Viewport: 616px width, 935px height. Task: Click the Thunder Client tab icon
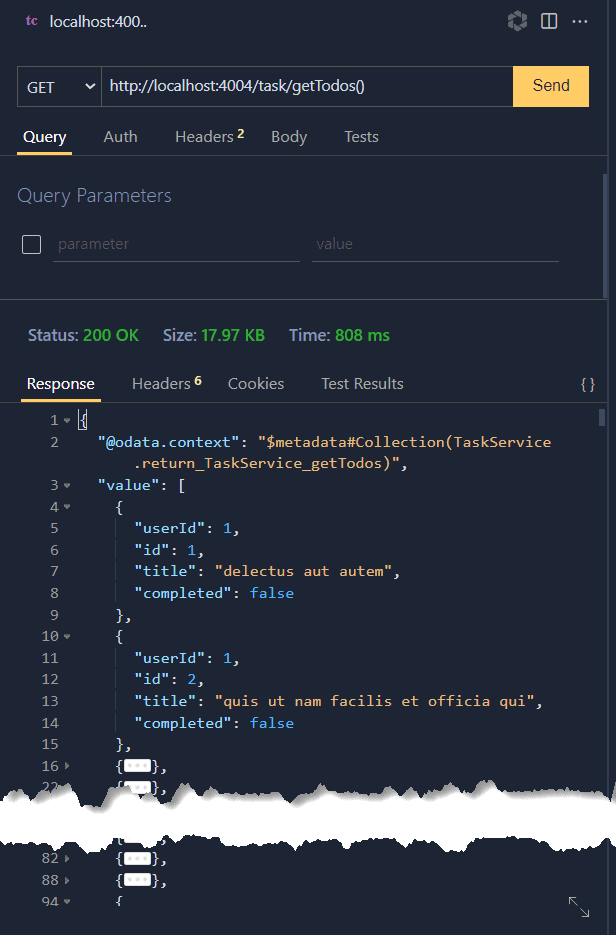pyautogui.click(x=32, y=21)
